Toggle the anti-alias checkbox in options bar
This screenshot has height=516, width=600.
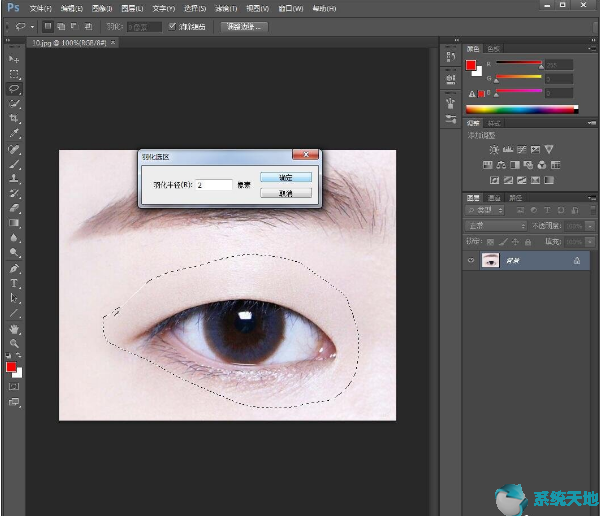pos(172,26)
